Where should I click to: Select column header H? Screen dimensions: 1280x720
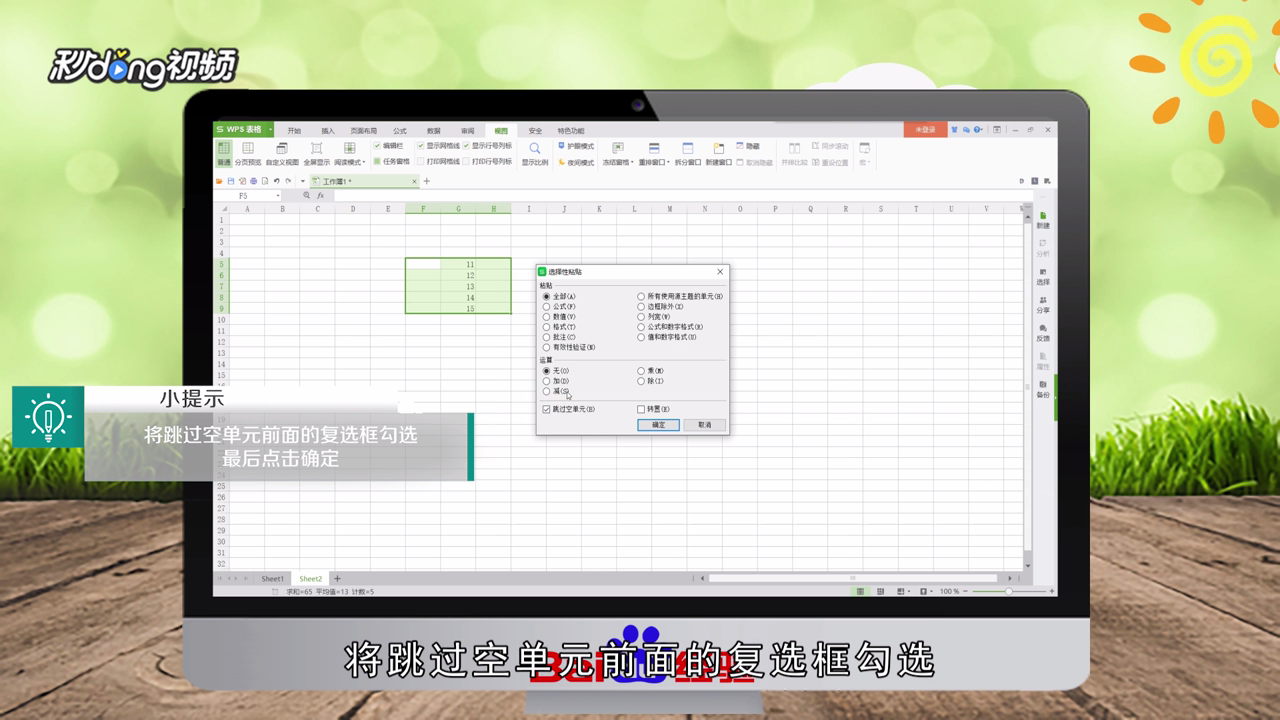pyautogui.click(x=493, y=209)
